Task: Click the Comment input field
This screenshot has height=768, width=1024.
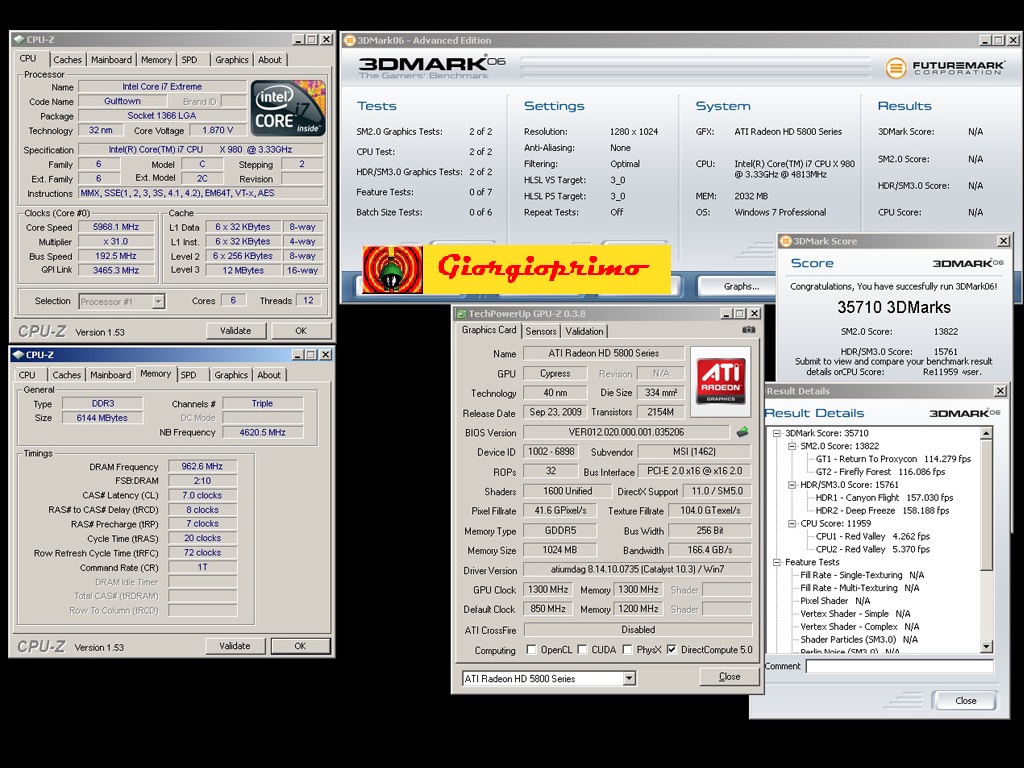Action: tap(899, 666)
